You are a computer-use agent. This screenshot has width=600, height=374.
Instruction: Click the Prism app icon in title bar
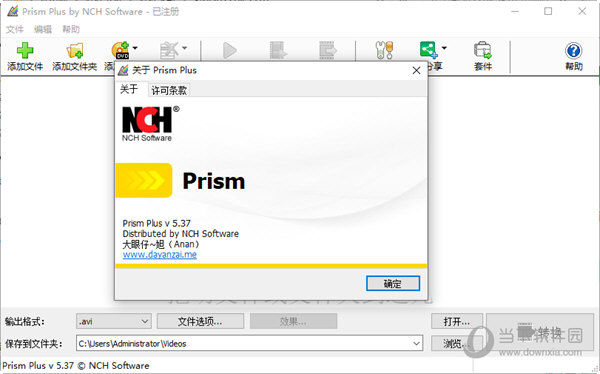coord(13,11)
